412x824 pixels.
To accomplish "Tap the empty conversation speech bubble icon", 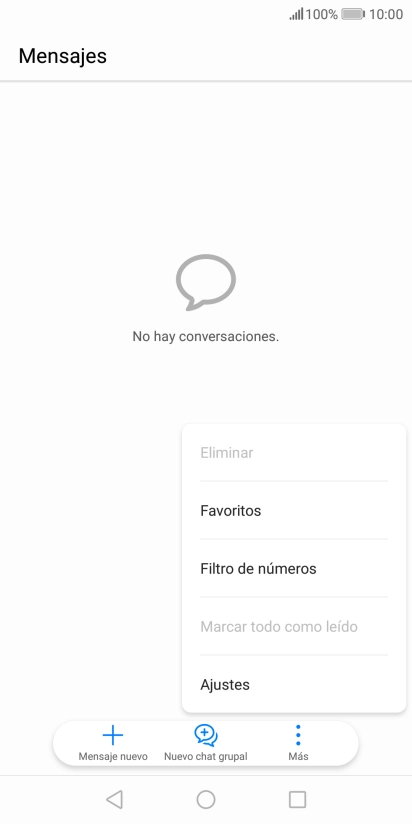I will (205, 282).
